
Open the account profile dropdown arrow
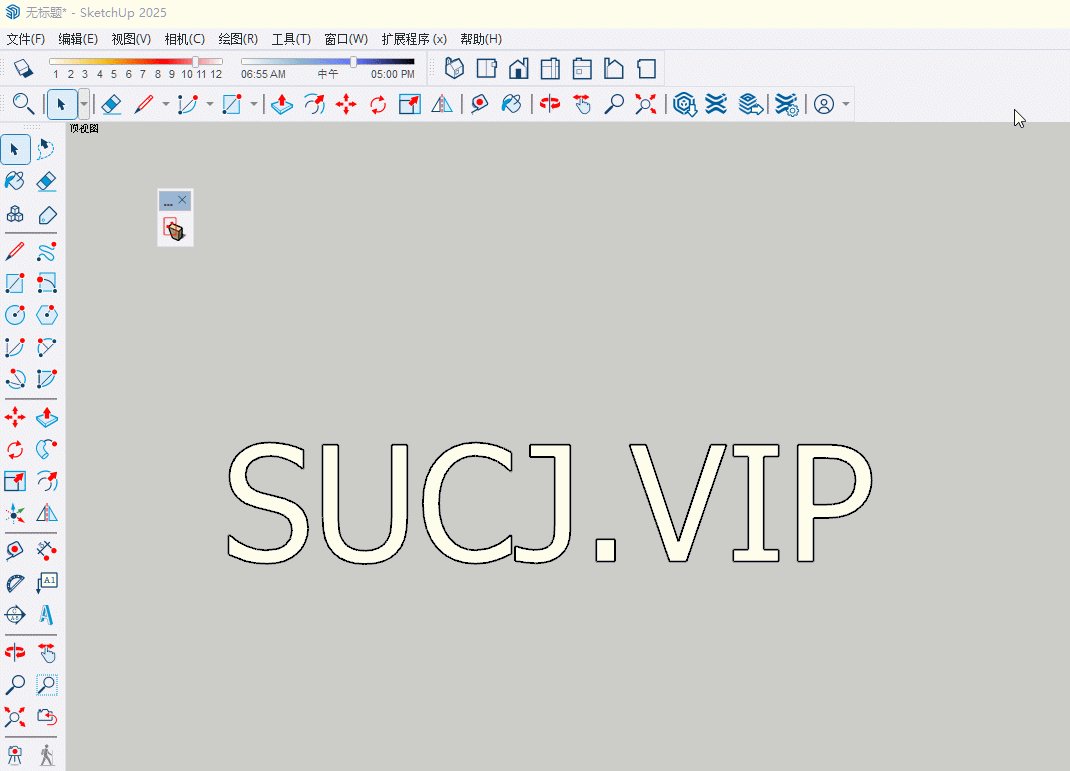pyautogui.click(x=846, y=104)
